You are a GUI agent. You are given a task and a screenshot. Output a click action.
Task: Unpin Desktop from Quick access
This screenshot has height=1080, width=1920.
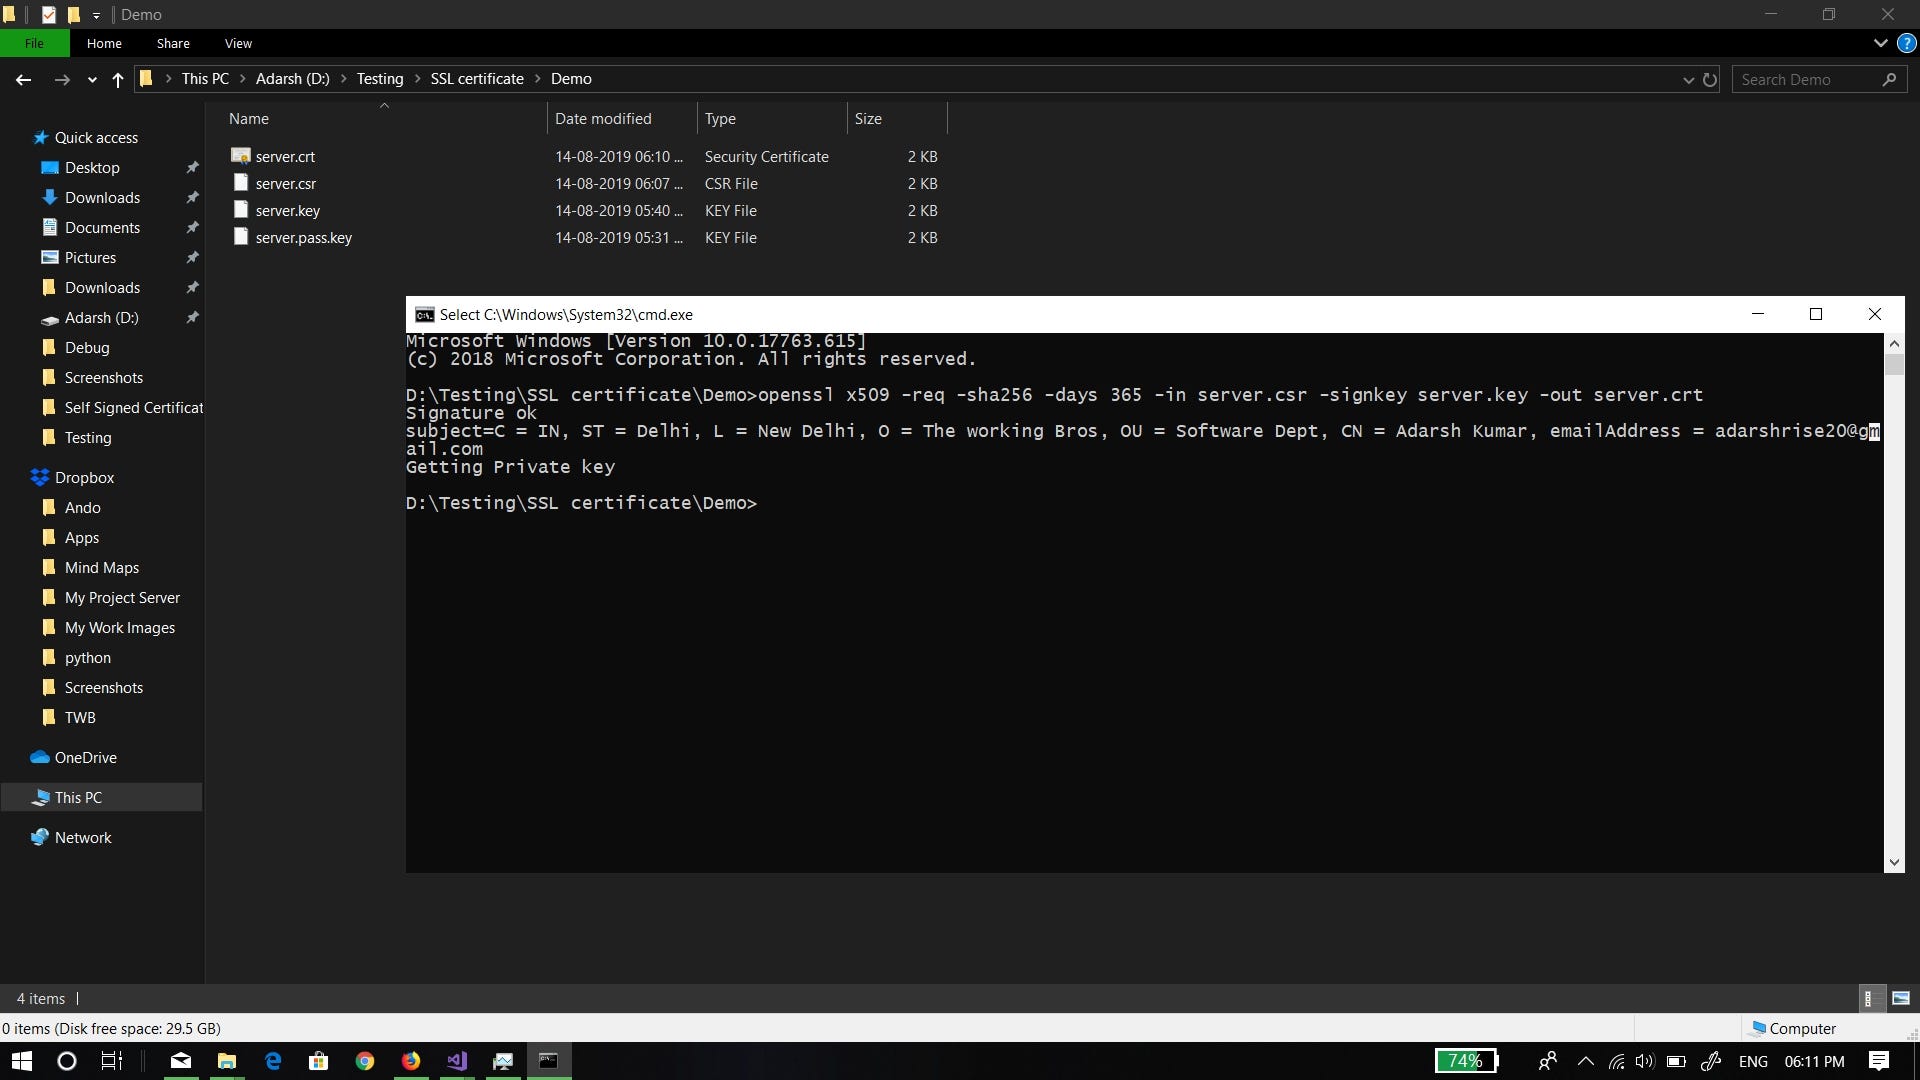pos(193,167)
